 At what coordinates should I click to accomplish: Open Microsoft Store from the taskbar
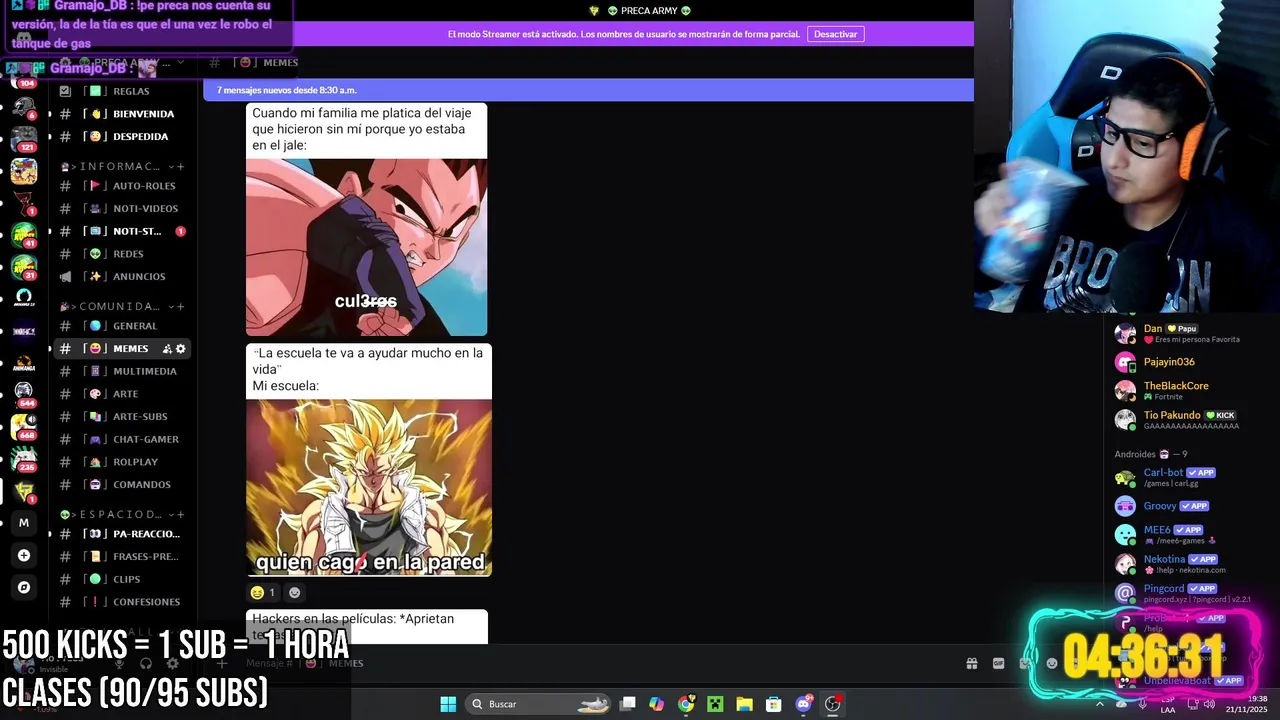773,704
